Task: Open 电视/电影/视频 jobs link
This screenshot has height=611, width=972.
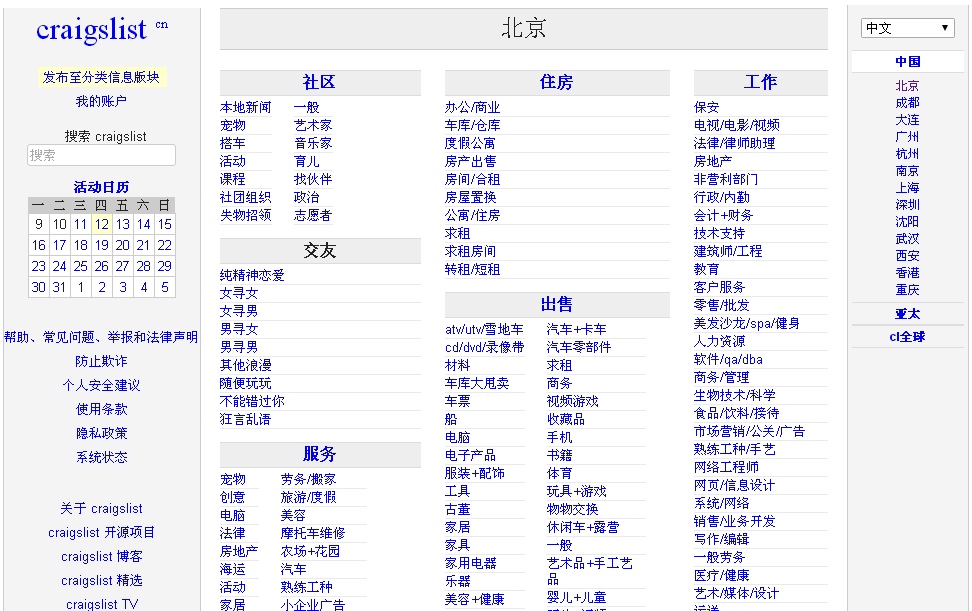Action: pos(737,126)
